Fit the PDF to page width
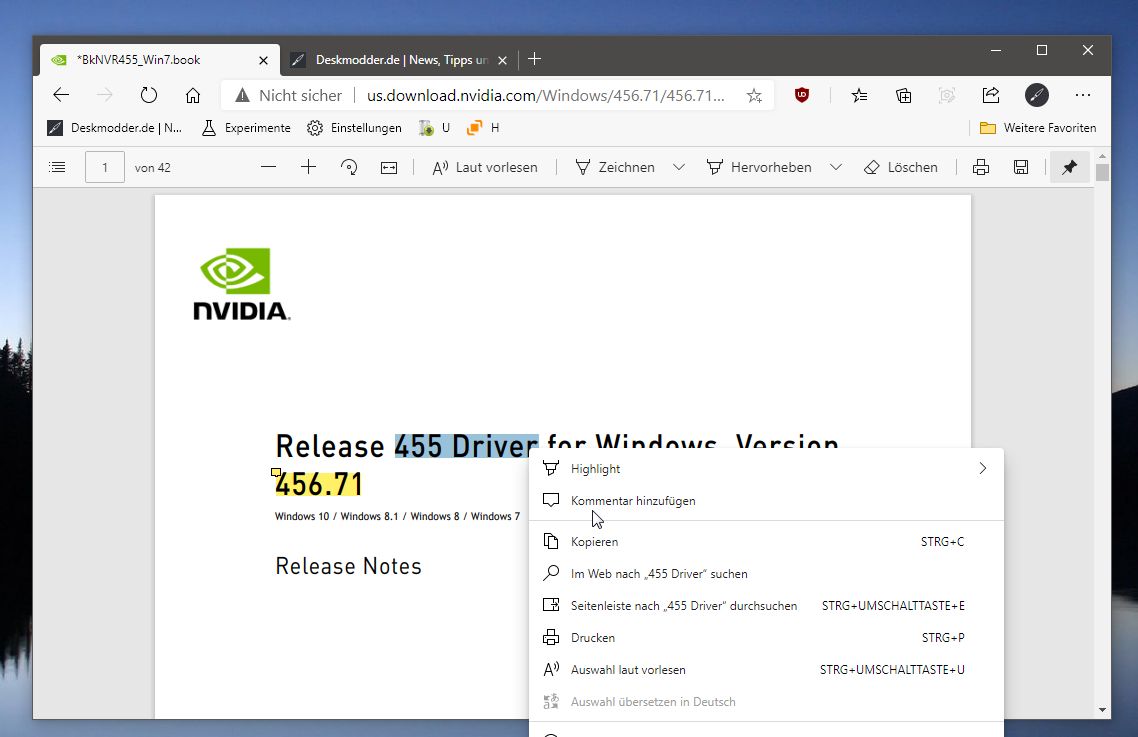Image resolution: width=1138 pixels, height=737 pixels. 389,168
